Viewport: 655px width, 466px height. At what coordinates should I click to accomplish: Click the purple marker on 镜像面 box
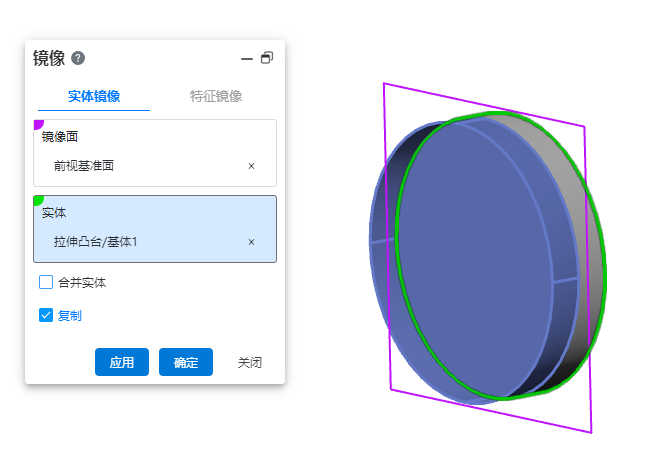(38, 124)
